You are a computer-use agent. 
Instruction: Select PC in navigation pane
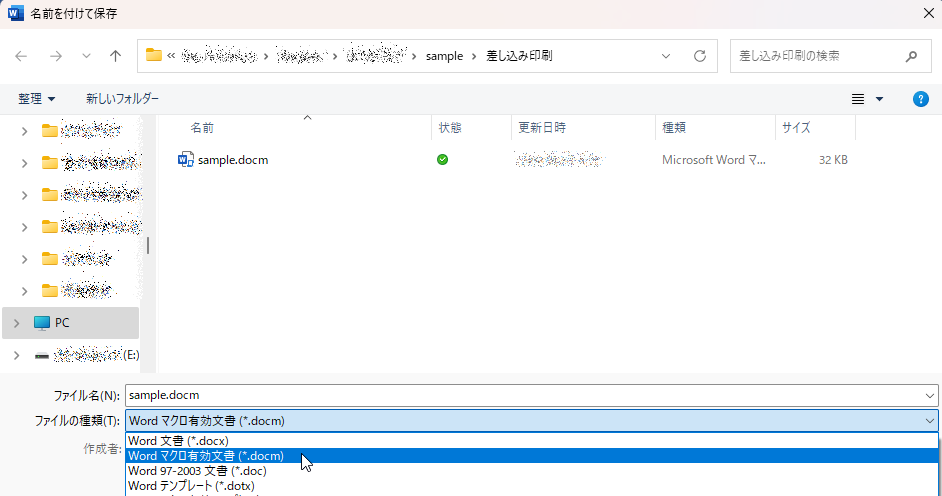[x=71, y=323]
